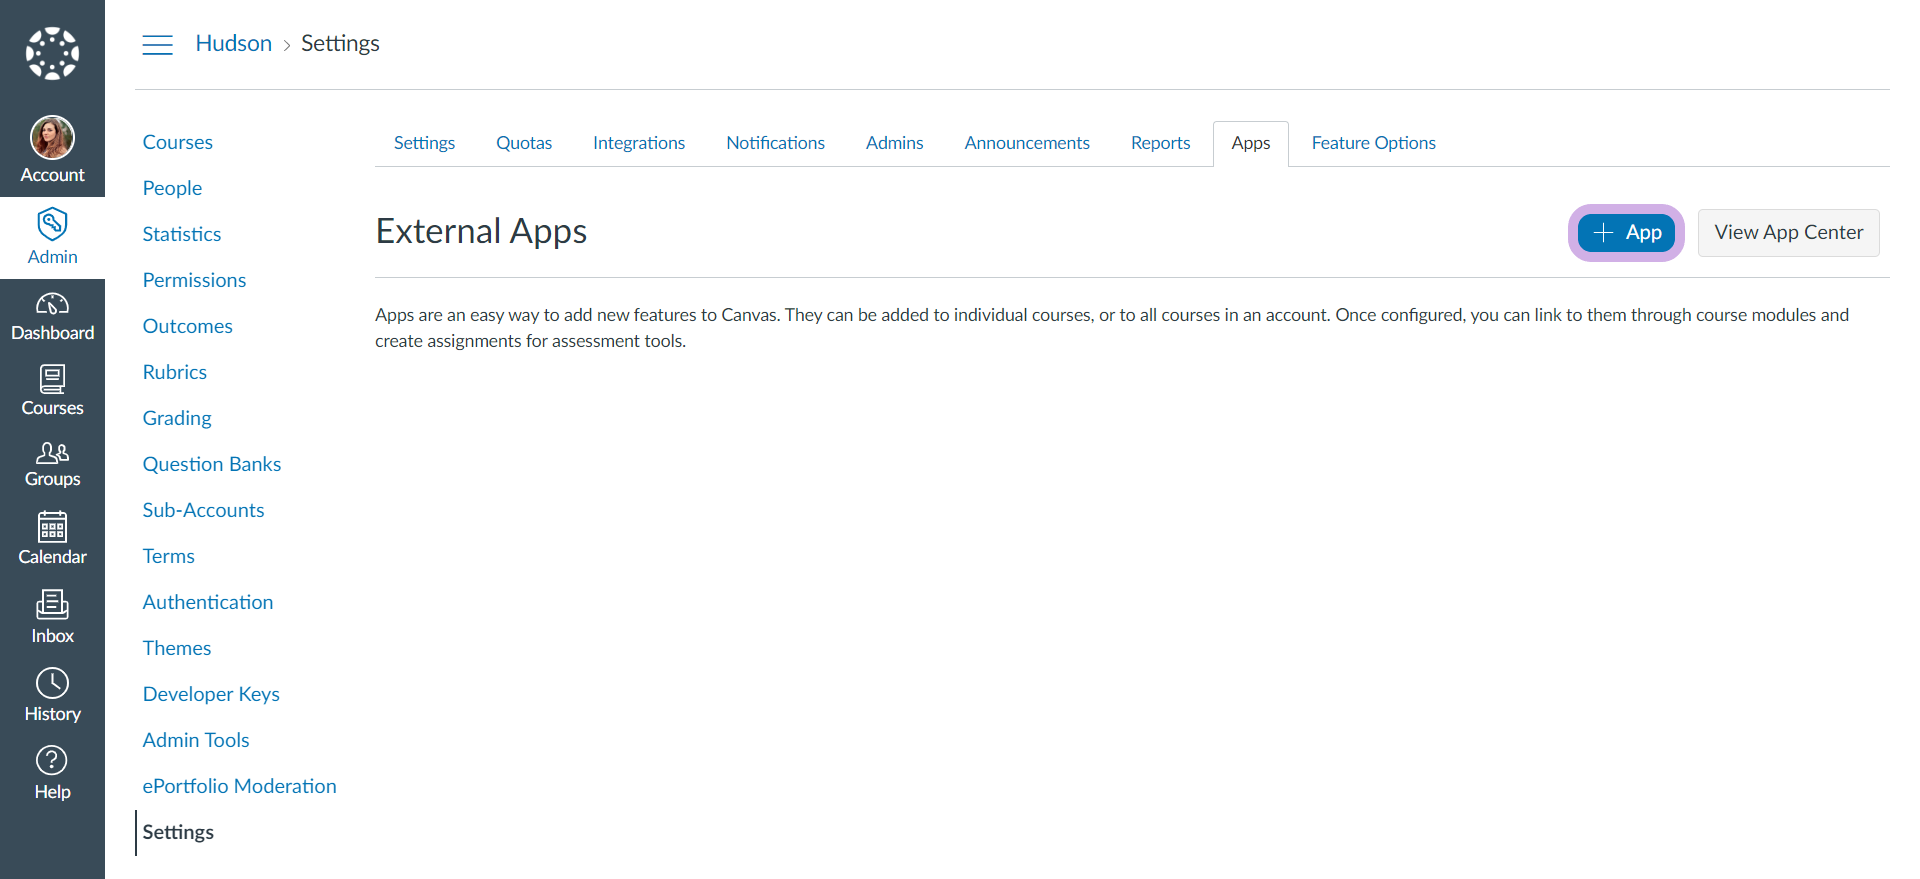
Task: Open Grading in account menu
Action: pos(177,418)
